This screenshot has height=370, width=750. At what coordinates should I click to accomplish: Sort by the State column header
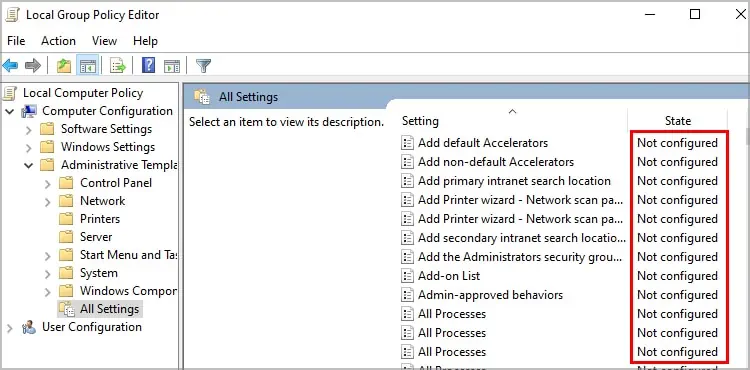click(x=677, y=120)
